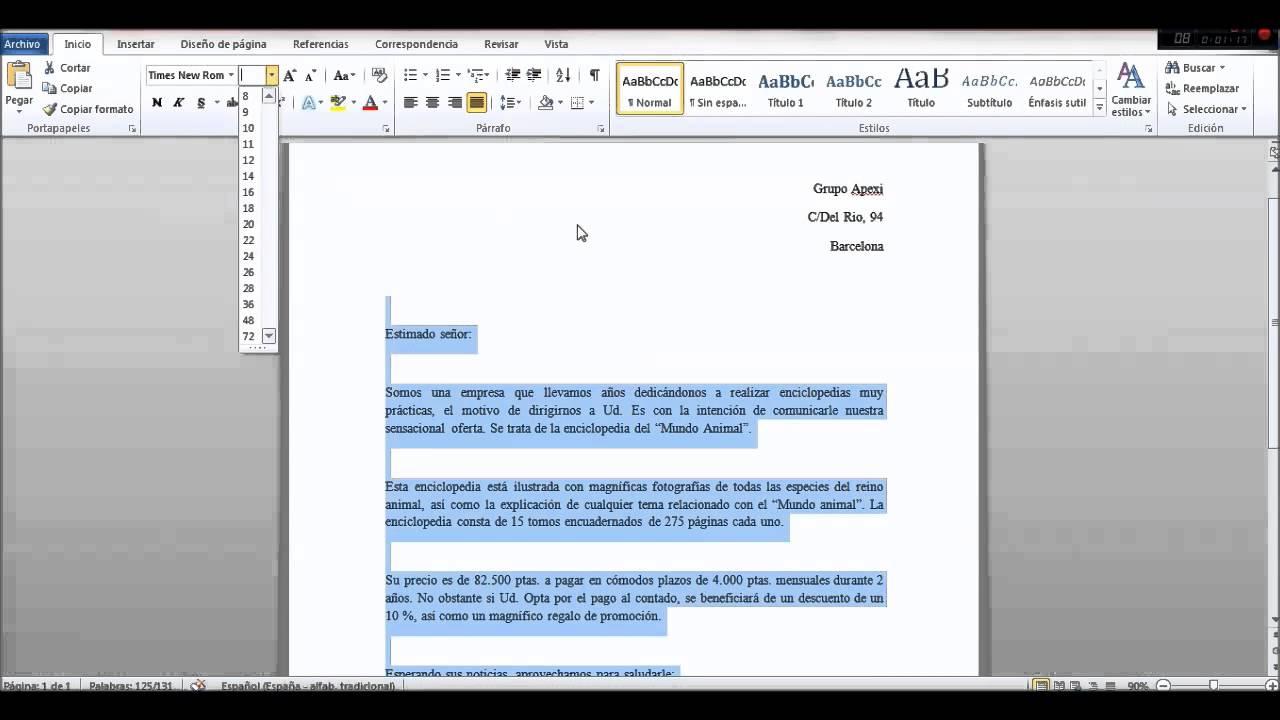The image size is (1280, 720).
Task: Open the Archivo menu
Action: click(x=21, y=43)
